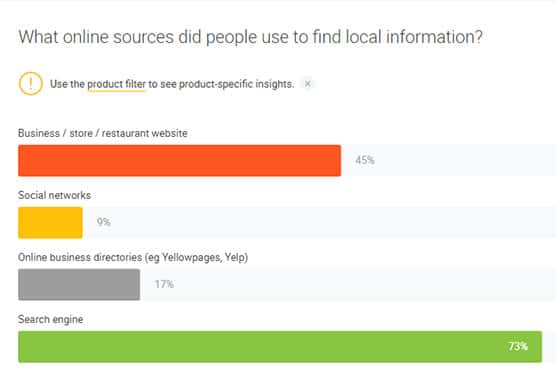Click the gray online directories bar

pyautogui.click(x=79, y=284)
